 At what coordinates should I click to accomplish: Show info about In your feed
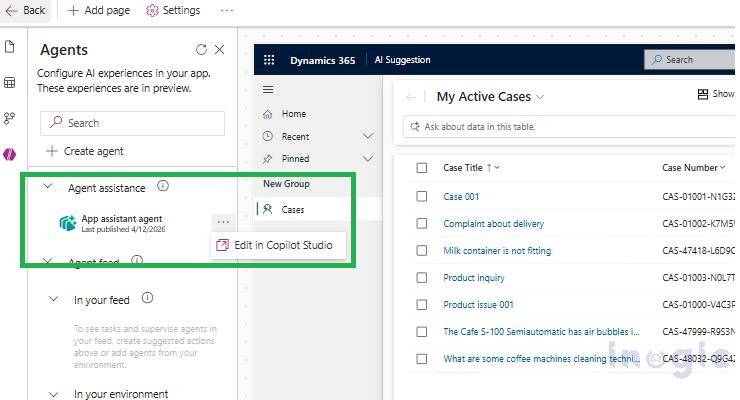(x=147, y=298)
